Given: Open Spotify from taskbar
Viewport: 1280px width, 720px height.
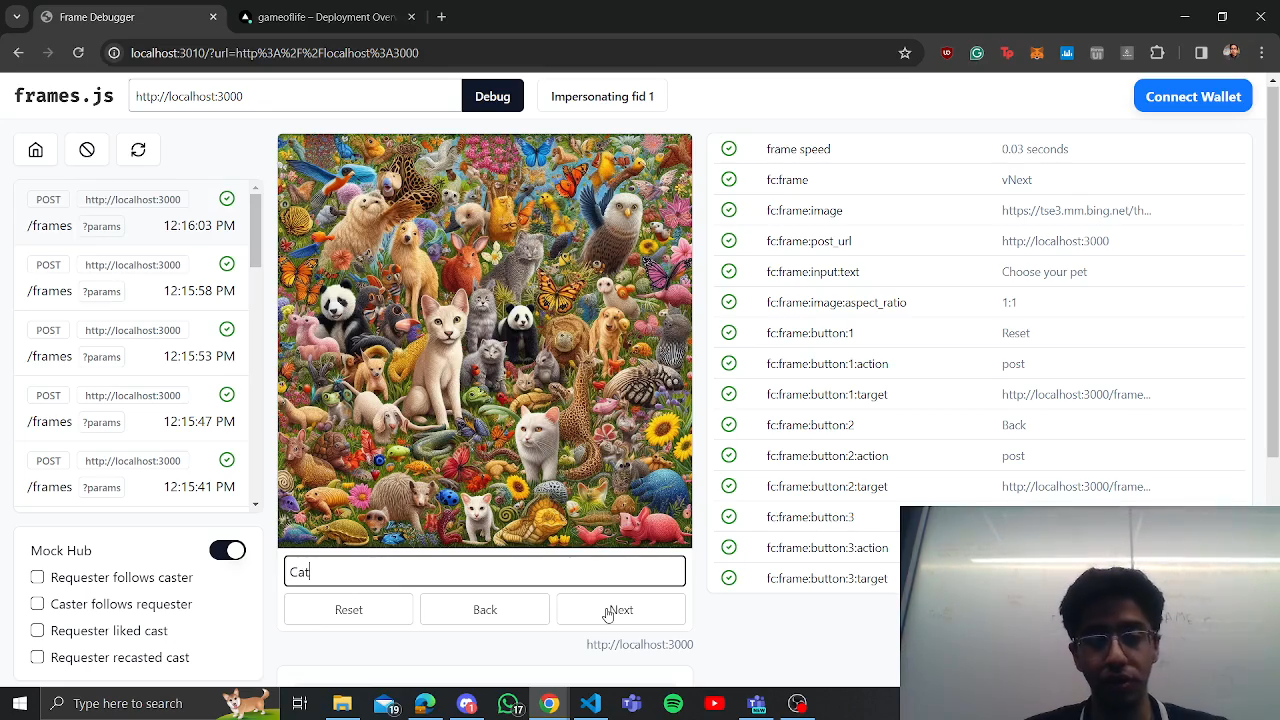Looking at the screenshot, I should (x=673, y=703).
